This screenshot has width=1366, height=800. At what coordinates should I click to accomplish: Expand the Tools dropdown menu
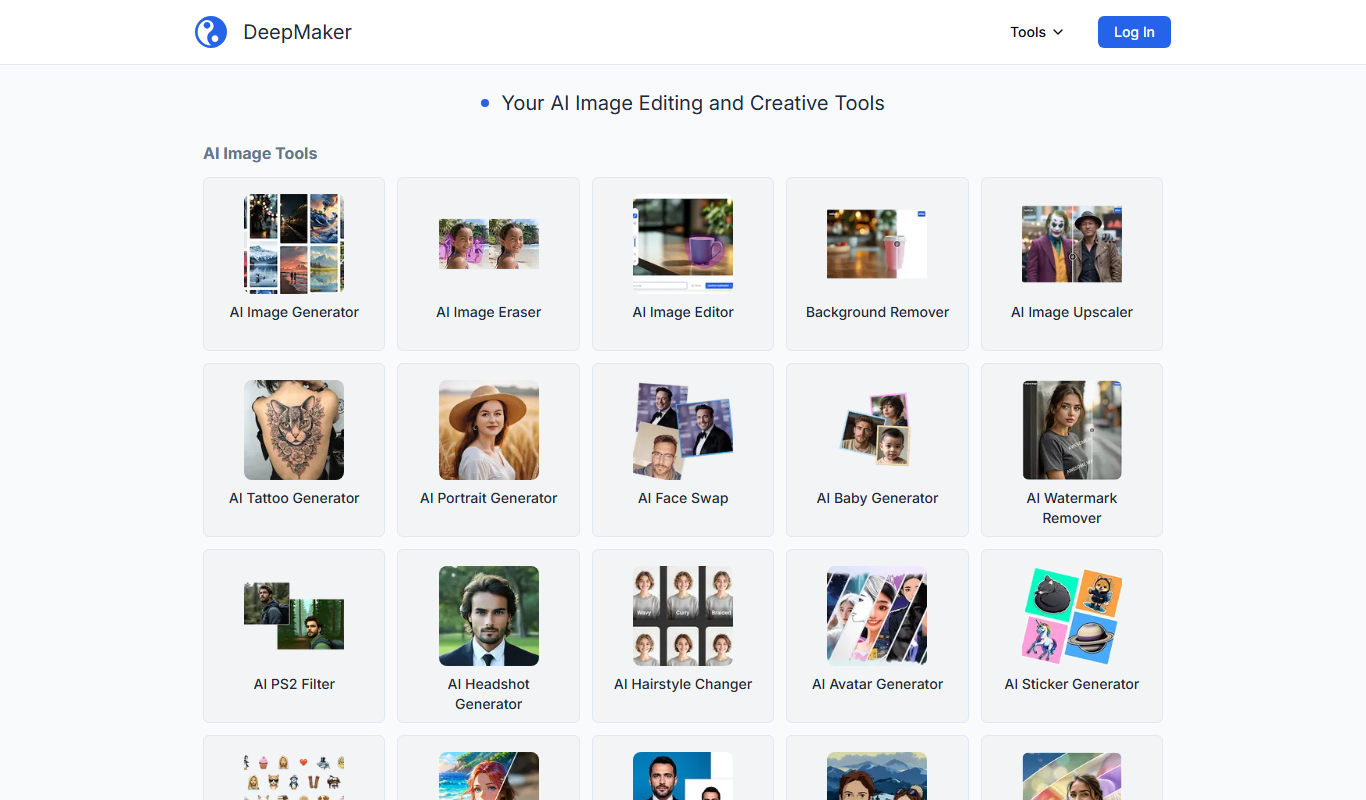pyautogui.click(x=1037, y=32)
